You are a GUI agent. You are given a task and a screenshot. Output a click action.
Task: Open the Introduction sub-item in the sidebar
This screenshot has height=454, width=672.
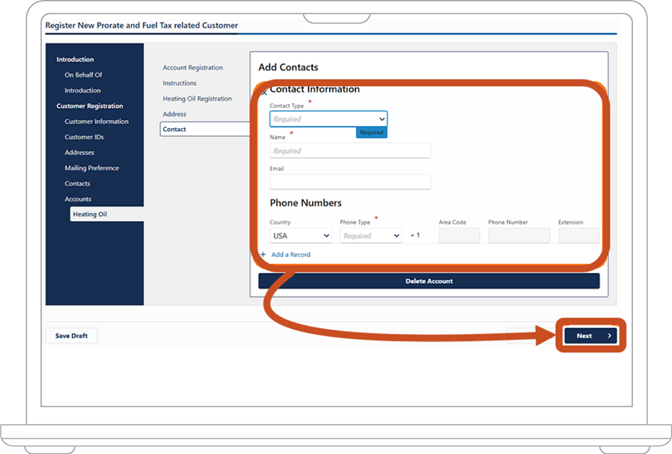pyautogui.click(x=83, y=90)
